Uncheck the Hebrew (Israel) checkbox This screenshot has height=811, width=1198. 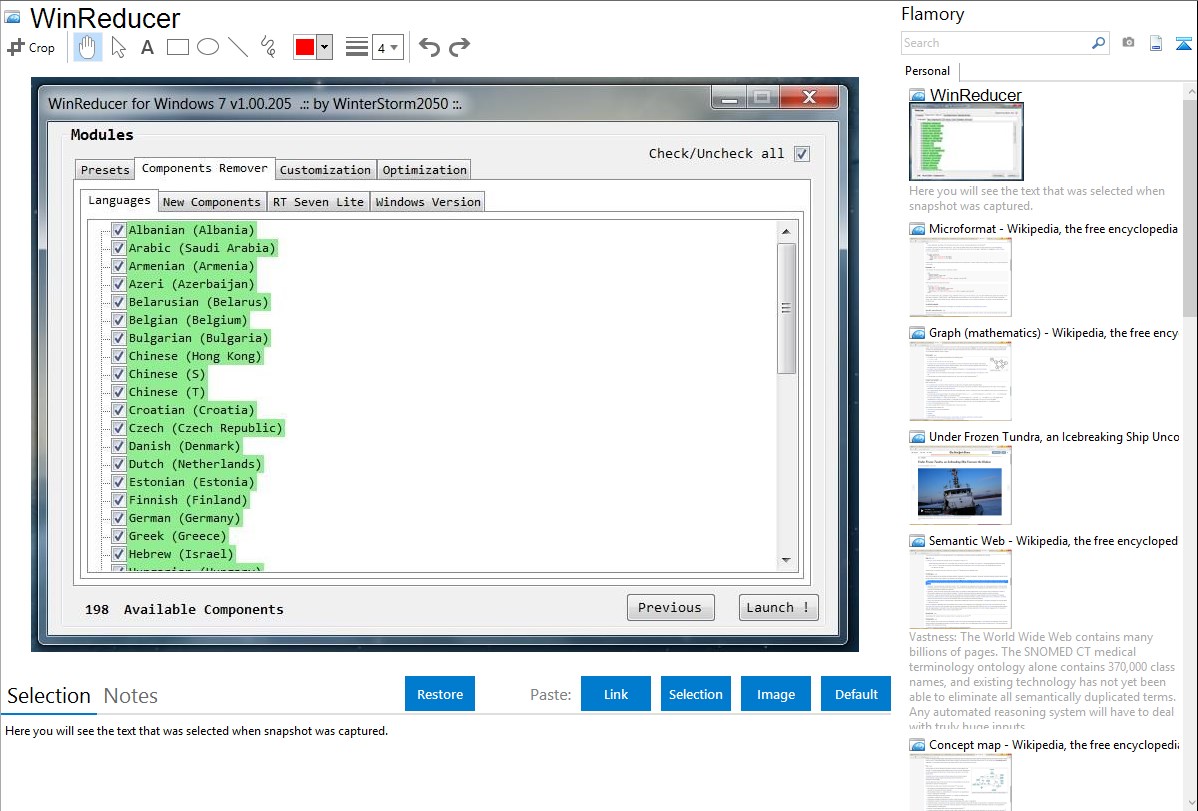[x=118, y=554]
